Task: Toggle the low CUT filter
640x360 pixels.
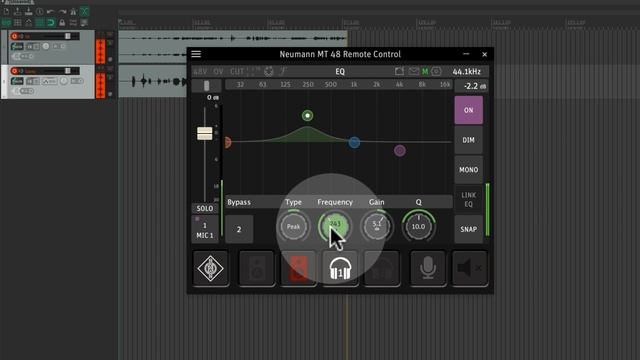Action: tap(237, 72)
